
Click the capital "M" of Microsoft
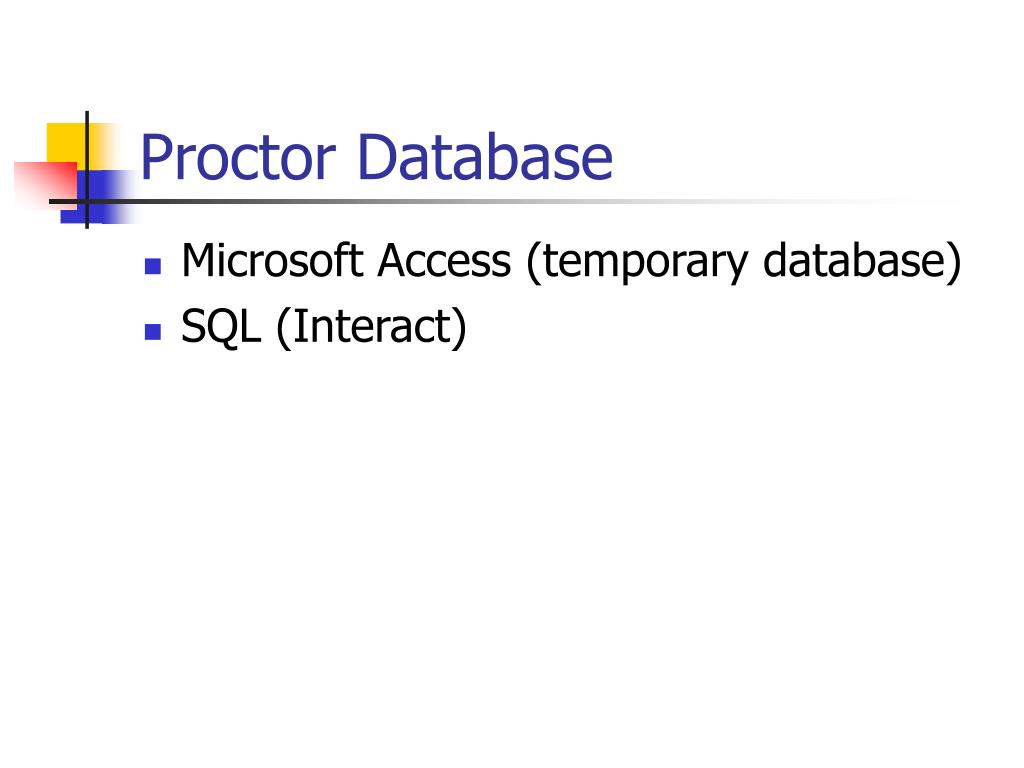click(x=198, y=262)
